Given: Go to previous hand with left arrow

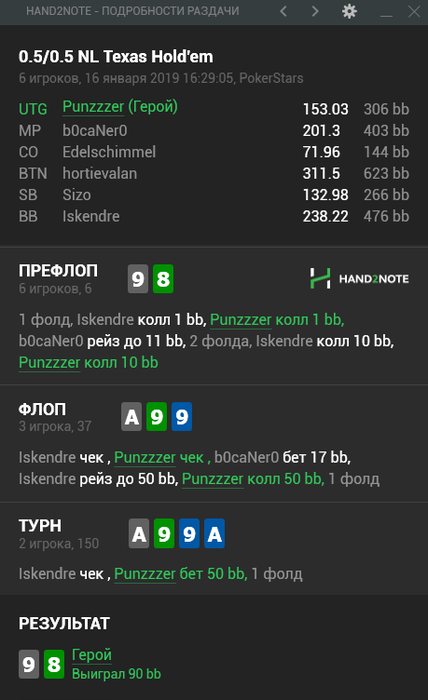Looking at the screenshot, I should click(x=283, y=11).
